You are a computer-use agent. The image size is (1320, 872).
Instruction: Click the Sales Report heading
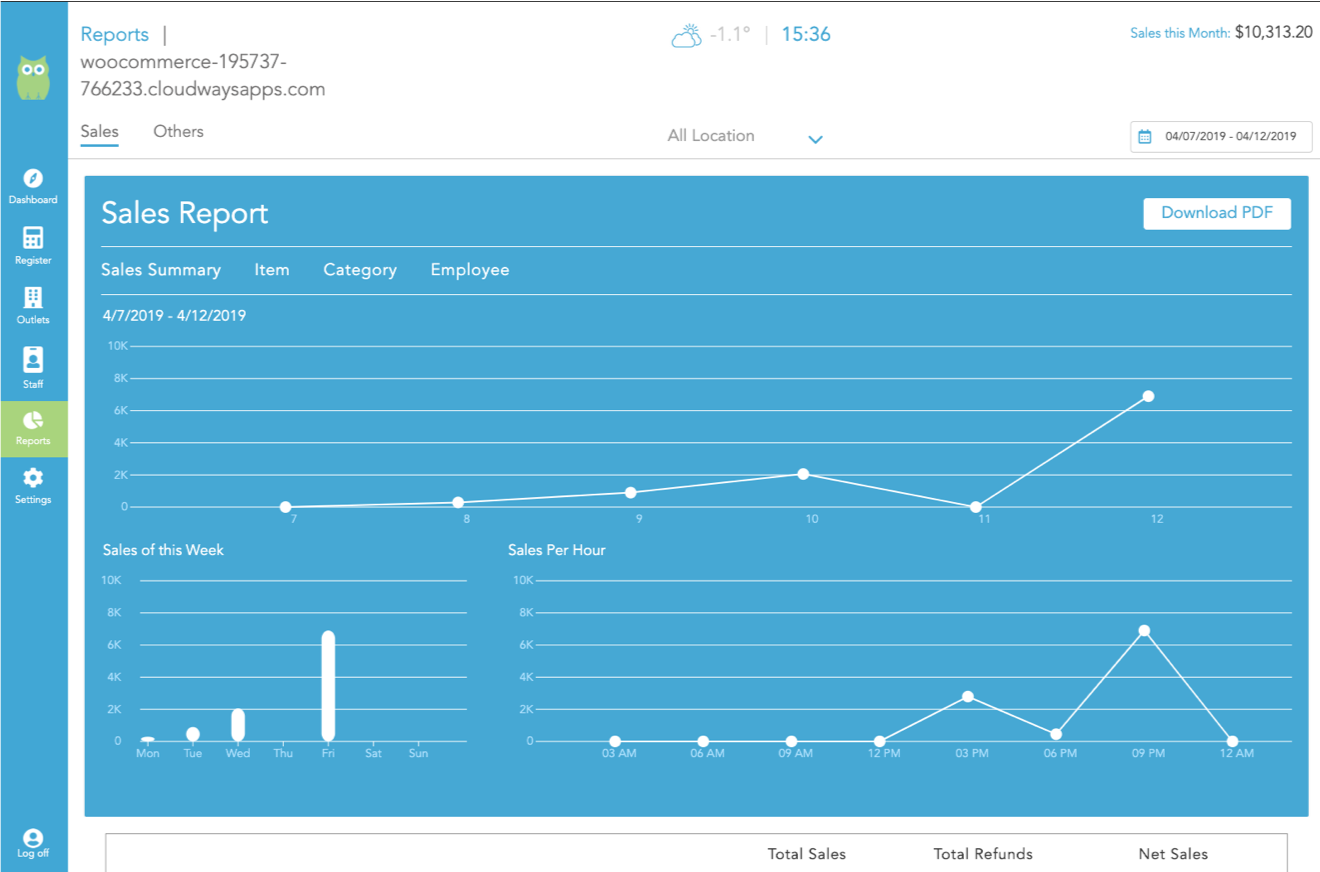(185, 213)
